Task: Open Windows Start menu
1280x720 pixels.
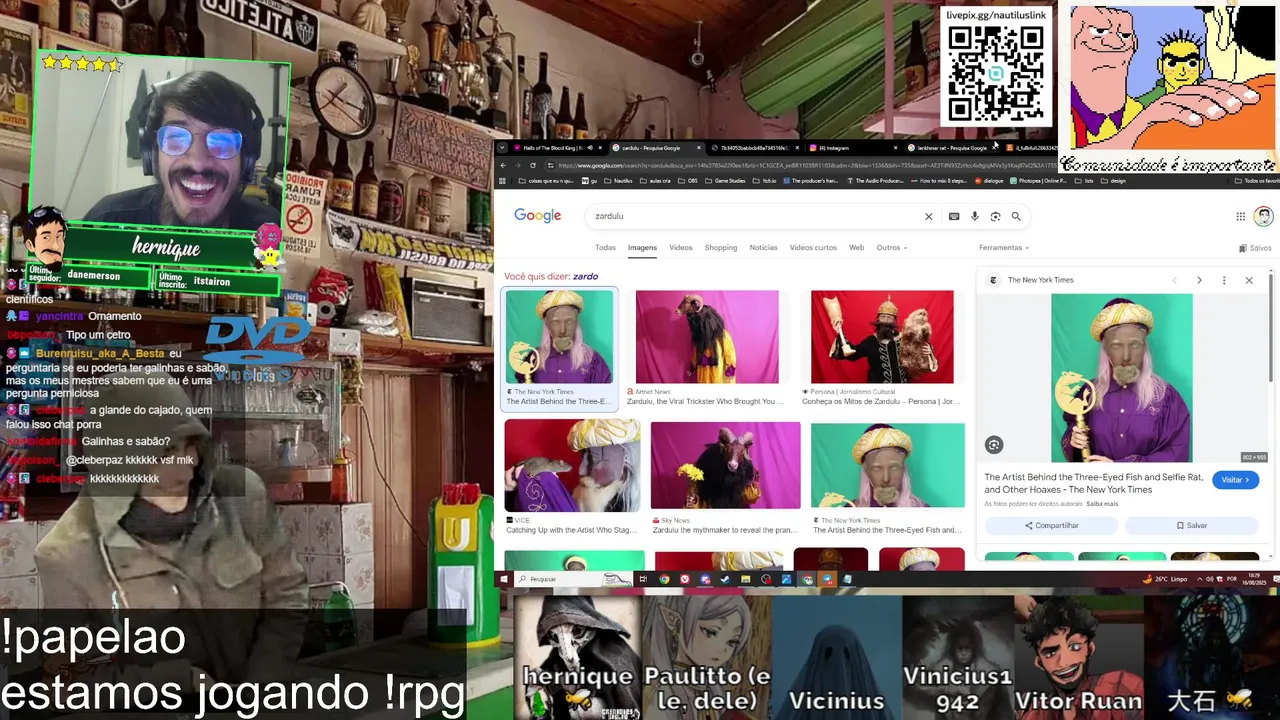Action: click(x=504, y=579)
